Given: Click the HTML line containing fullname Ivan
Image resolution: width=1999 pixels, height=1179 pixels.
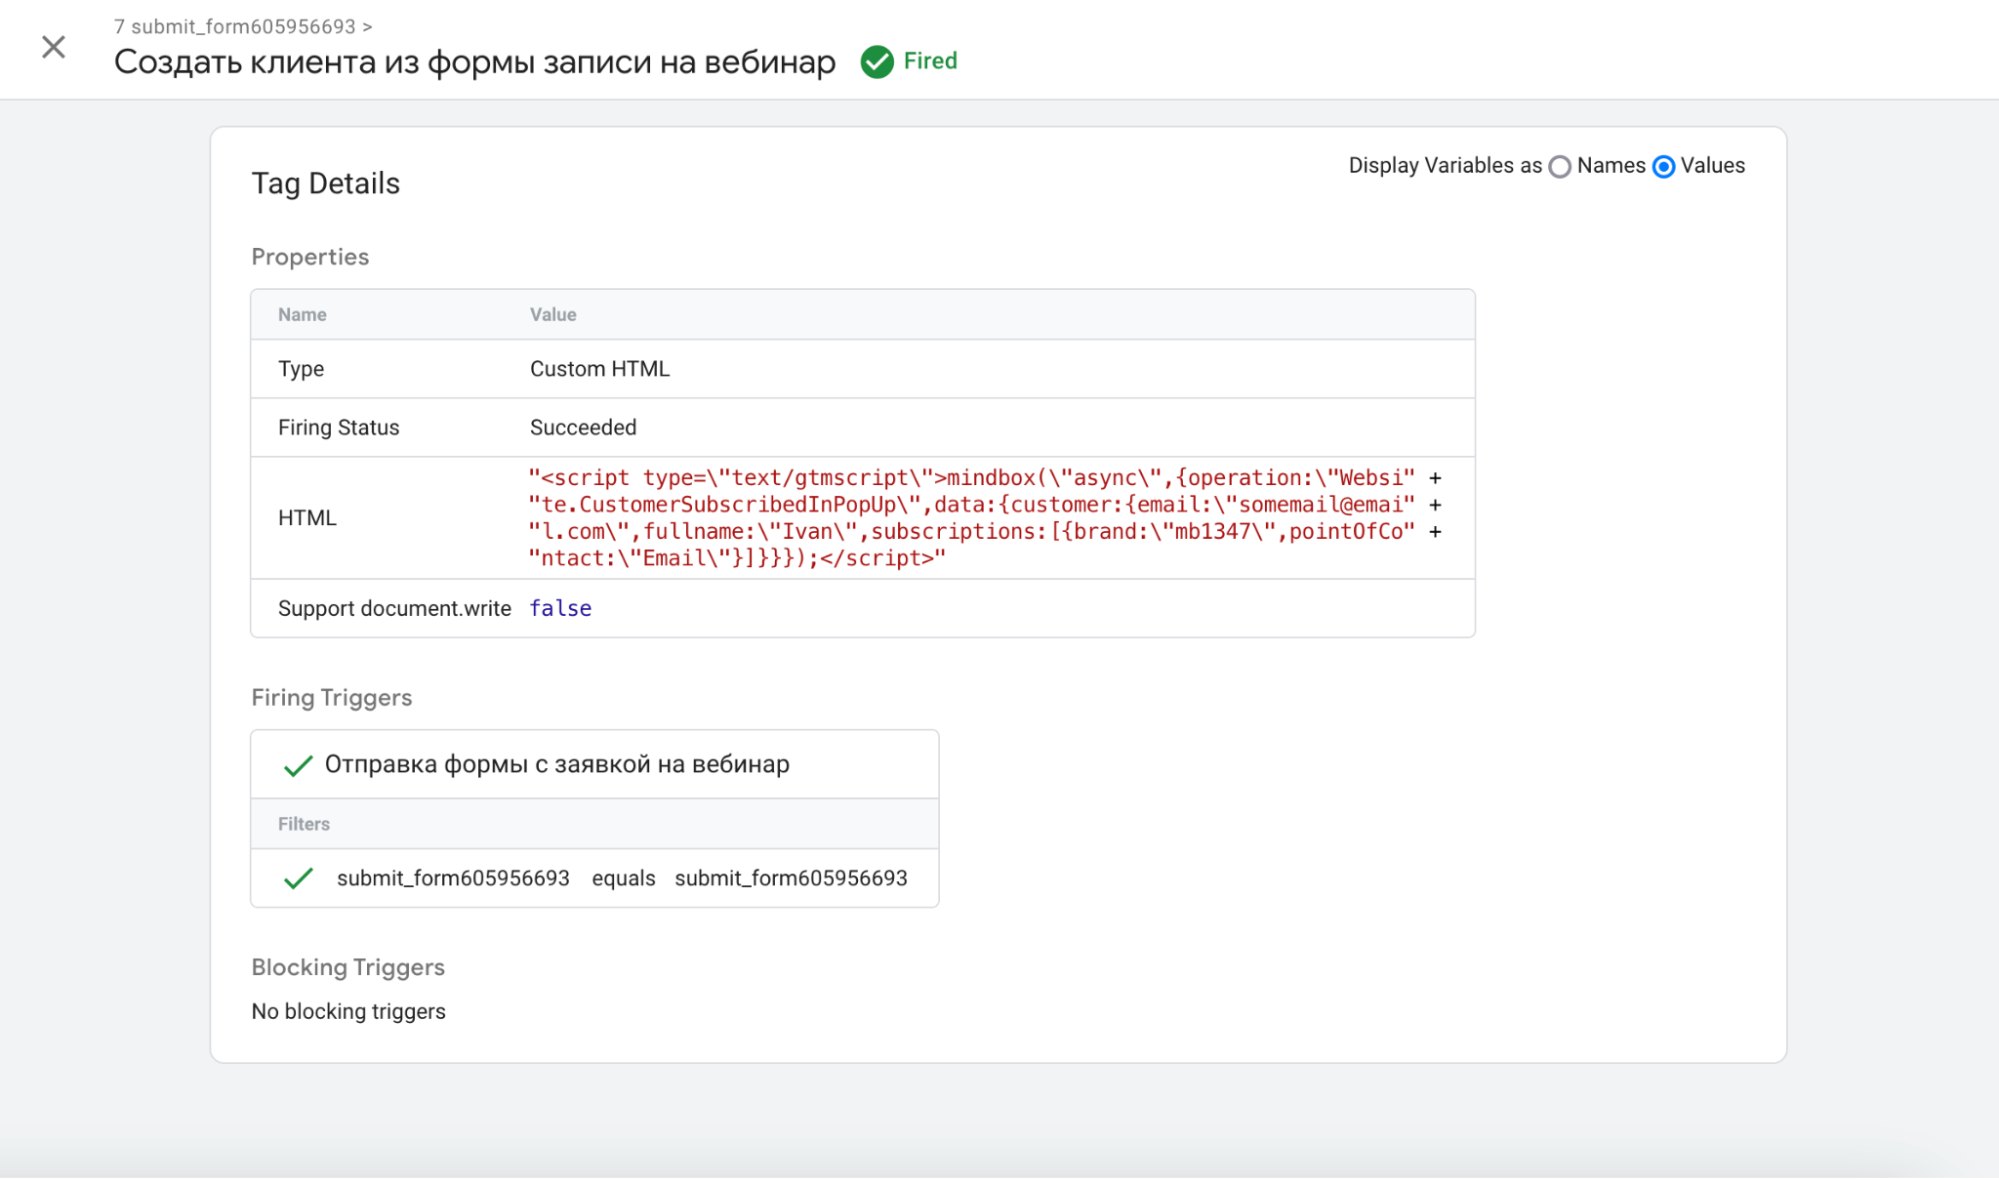Looking at the screenshot, I should pos(972,532).
